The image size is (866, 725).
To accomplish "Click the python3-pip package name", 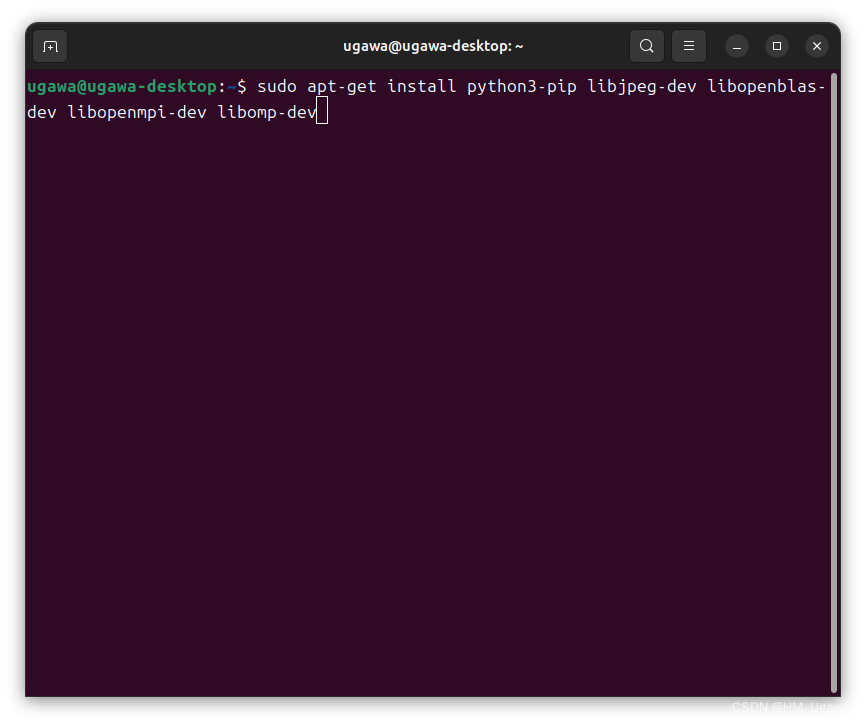I will 520,87.
